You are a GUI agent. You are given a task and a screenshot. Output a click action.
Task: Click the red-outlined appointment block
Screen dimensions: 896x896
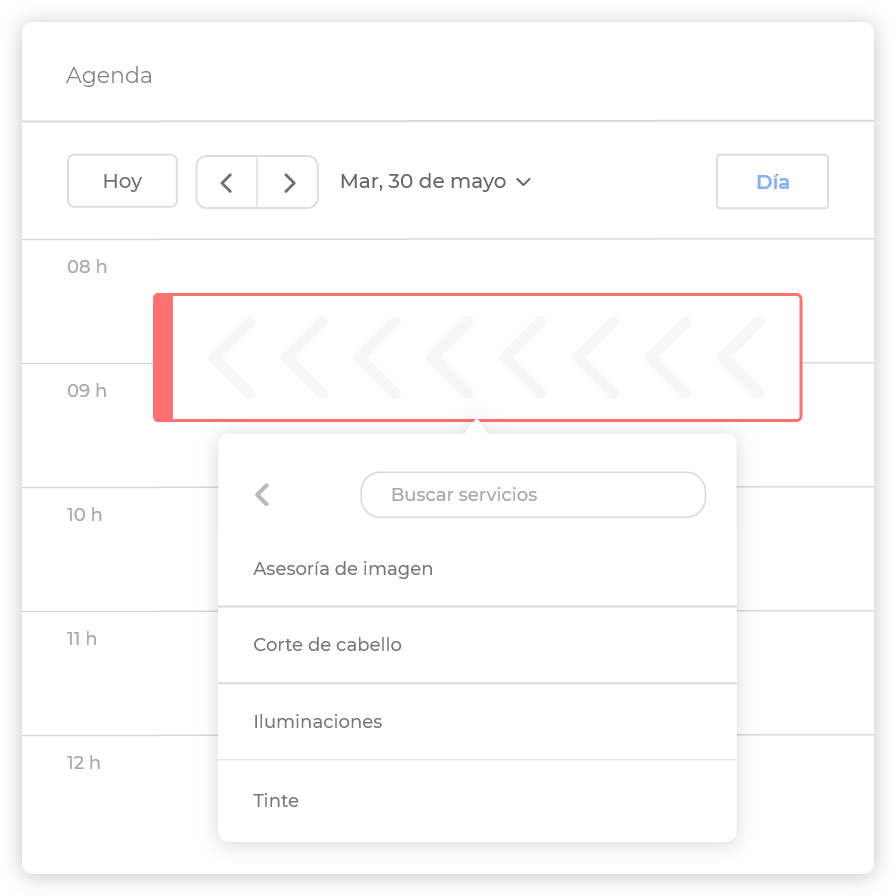(486, 357)
